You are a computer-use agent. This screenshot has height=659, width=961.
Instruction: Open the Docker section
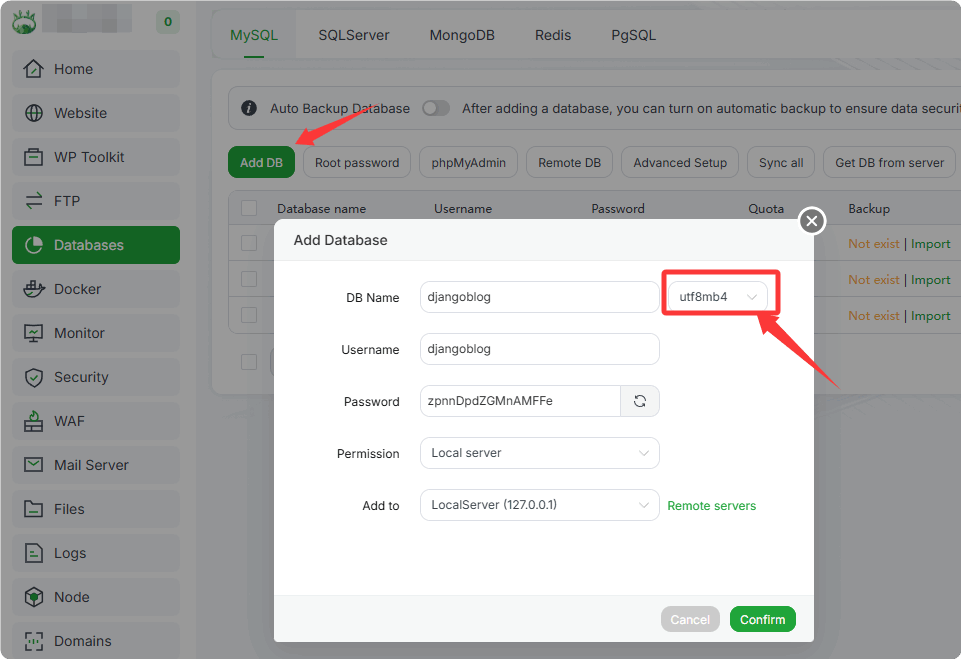coord(96,289)
